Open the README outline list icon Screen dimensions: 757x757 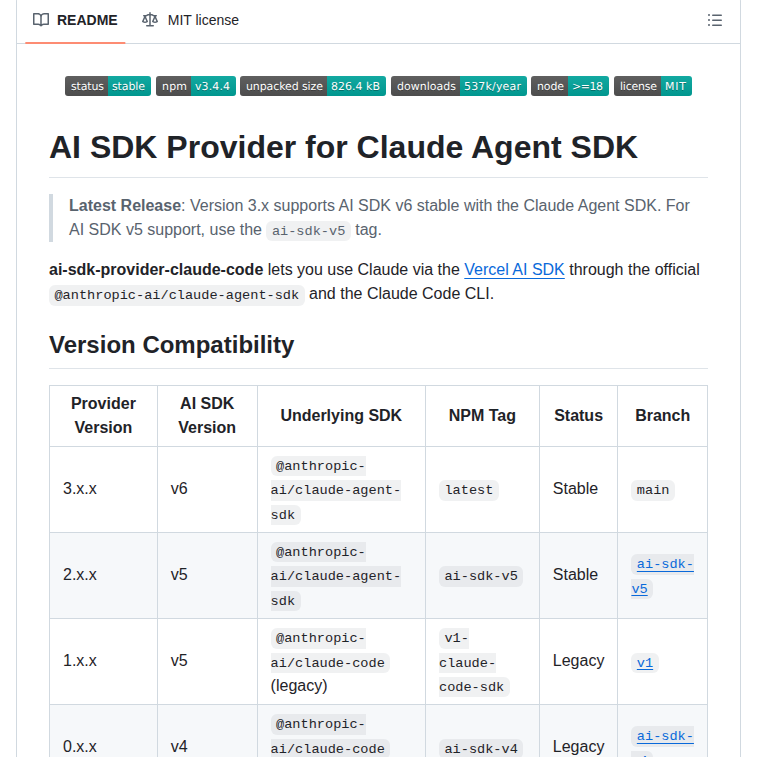pos(715,20)
